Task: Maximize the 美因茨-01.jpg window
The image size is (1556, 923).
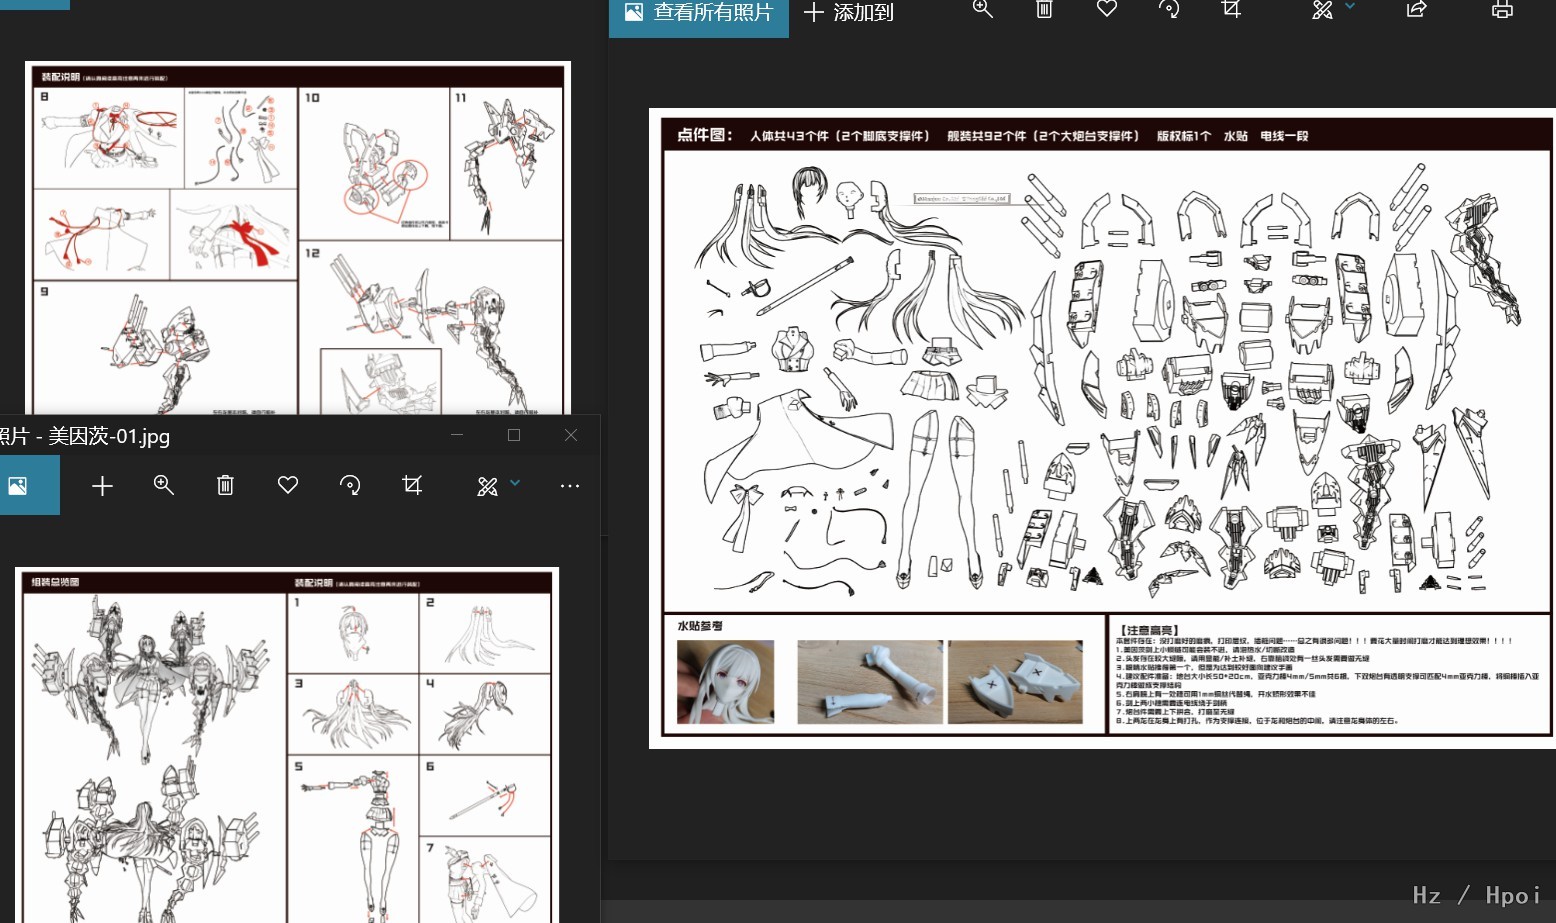Action: coord(514,435)
